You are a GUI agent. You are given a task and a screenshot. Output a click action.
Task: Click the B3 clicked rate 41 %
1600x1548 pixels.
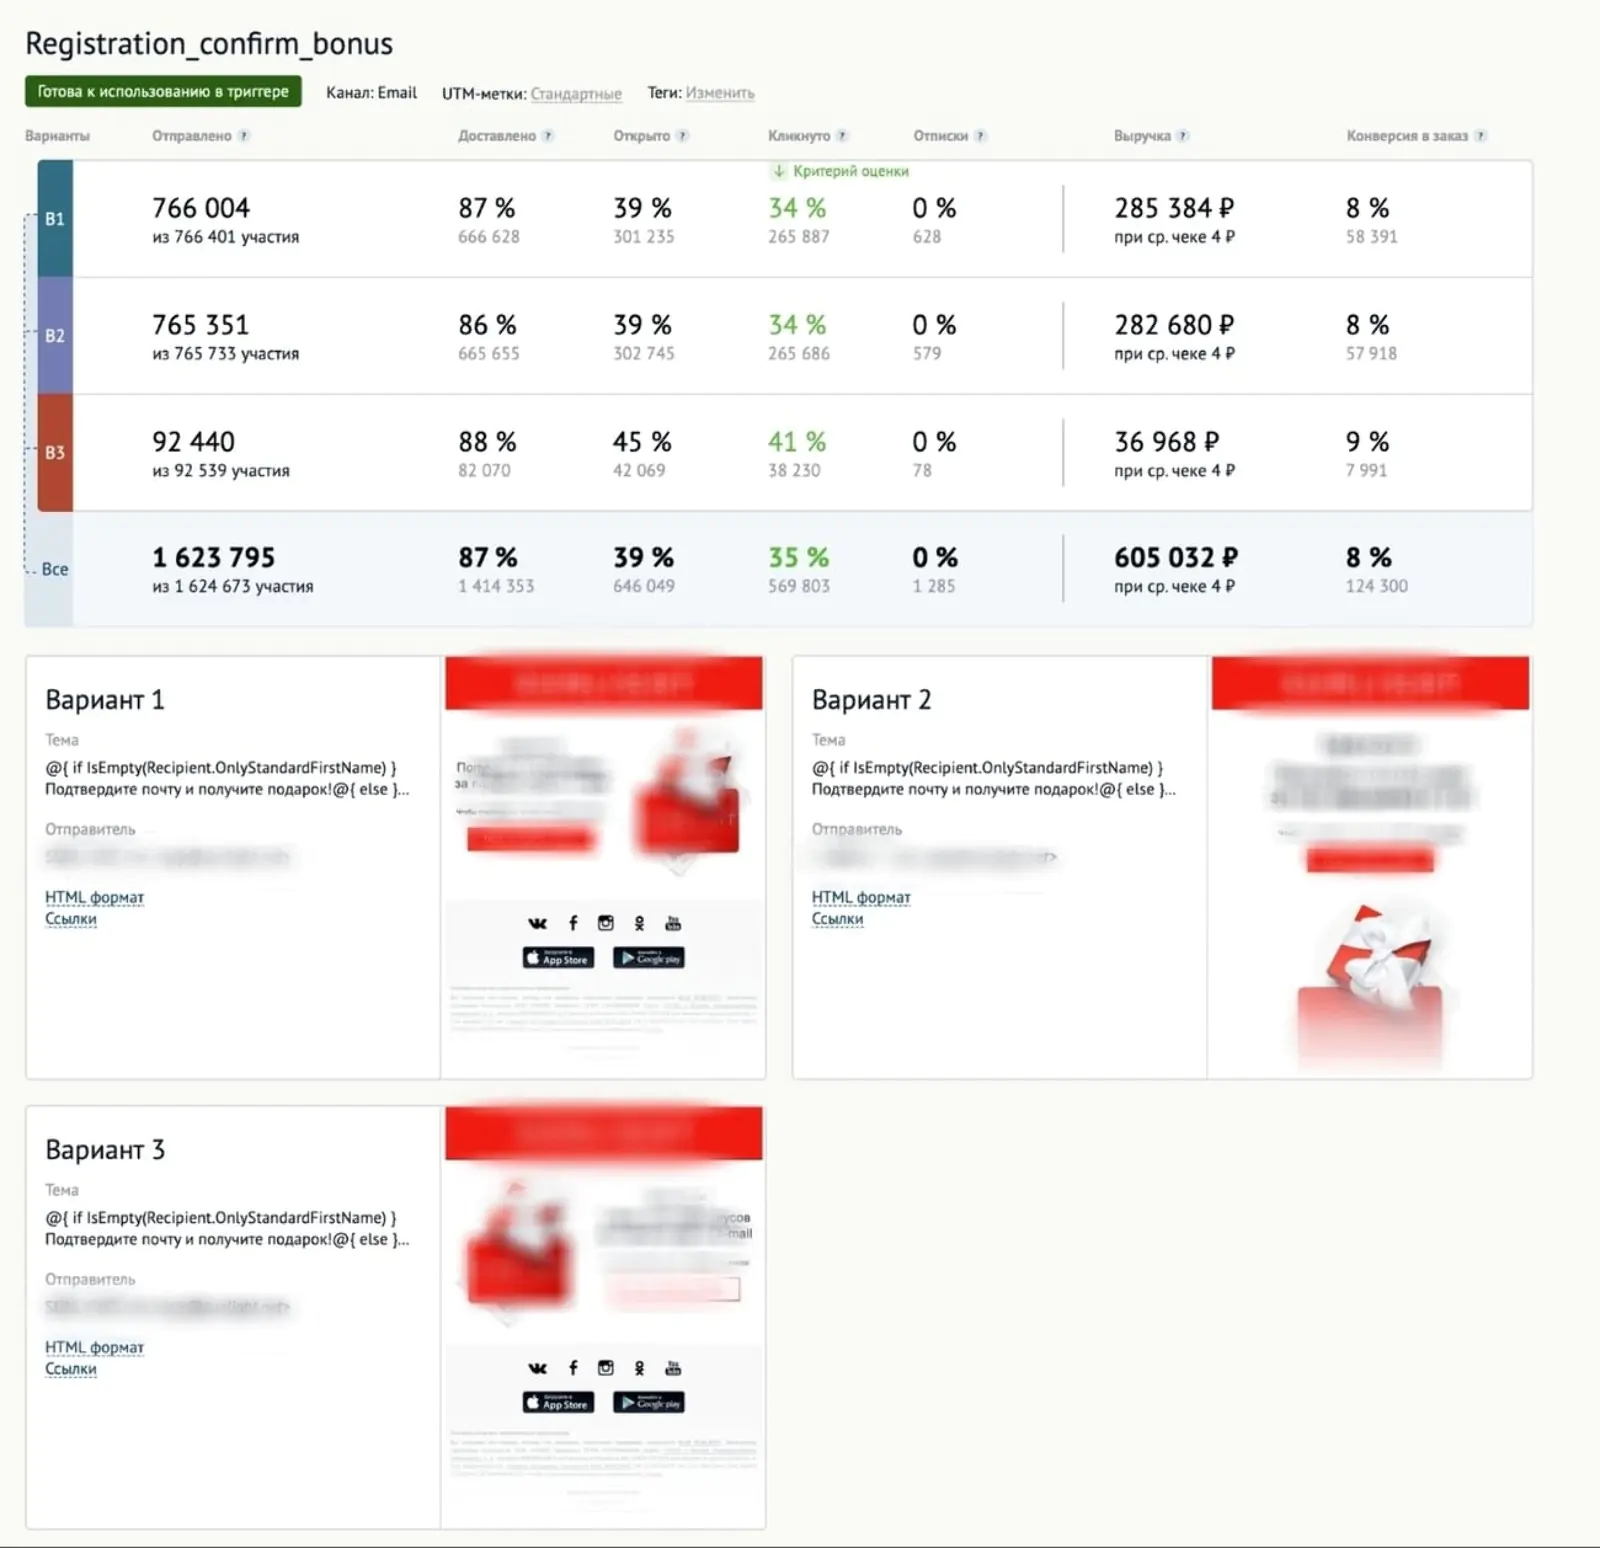pos(797,442)
